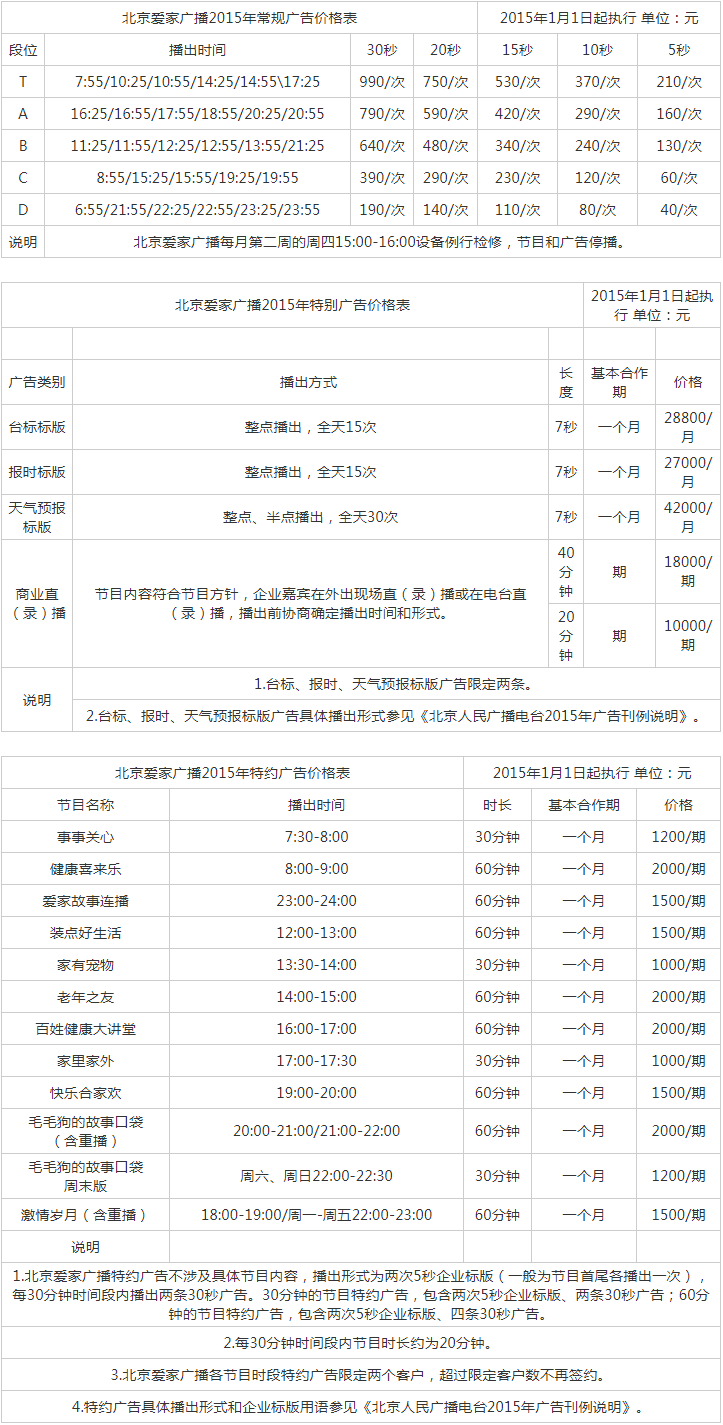Viewport: 723px width, 1425px height.
Task: Click the 7:55/10:25/10:55/14:25/14:55\17:25 time cell
Action: tap(198, 82)
